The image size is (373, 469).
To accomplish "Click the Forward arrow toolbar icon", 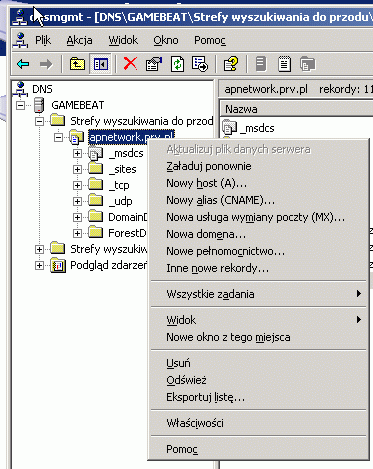I will pos(46,64).
